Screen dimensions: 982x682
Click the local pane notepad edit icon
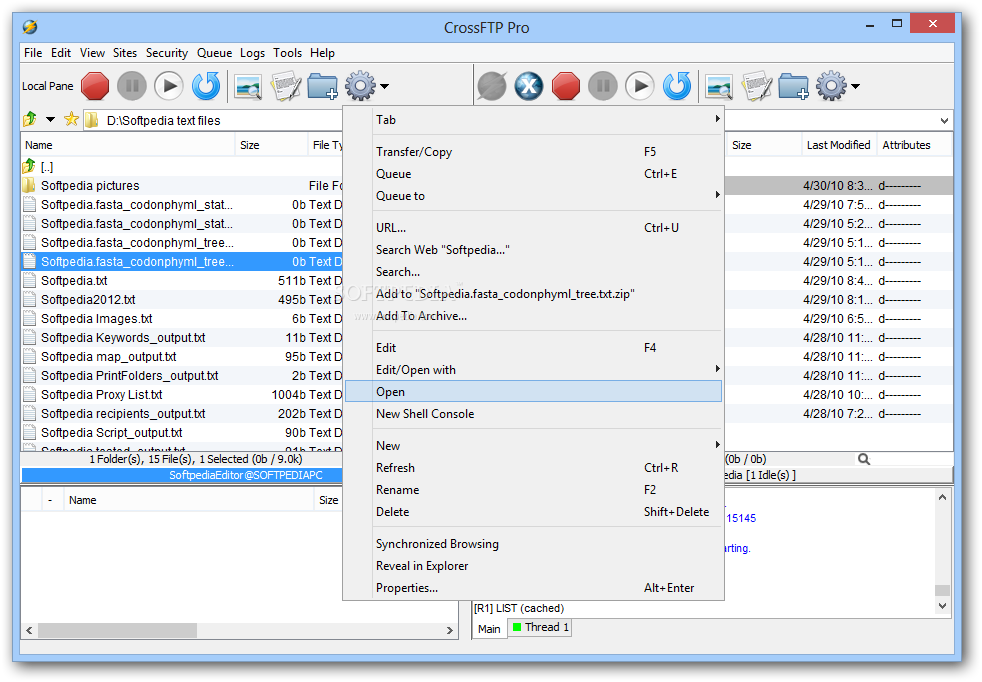(286, 86)
